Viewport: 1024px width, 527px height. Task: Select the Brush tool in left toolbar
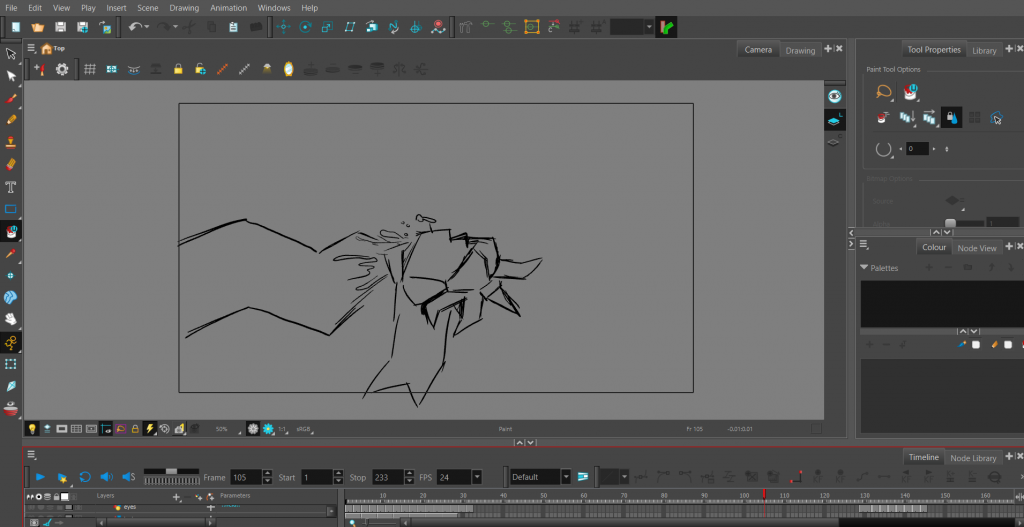point(11,99)
